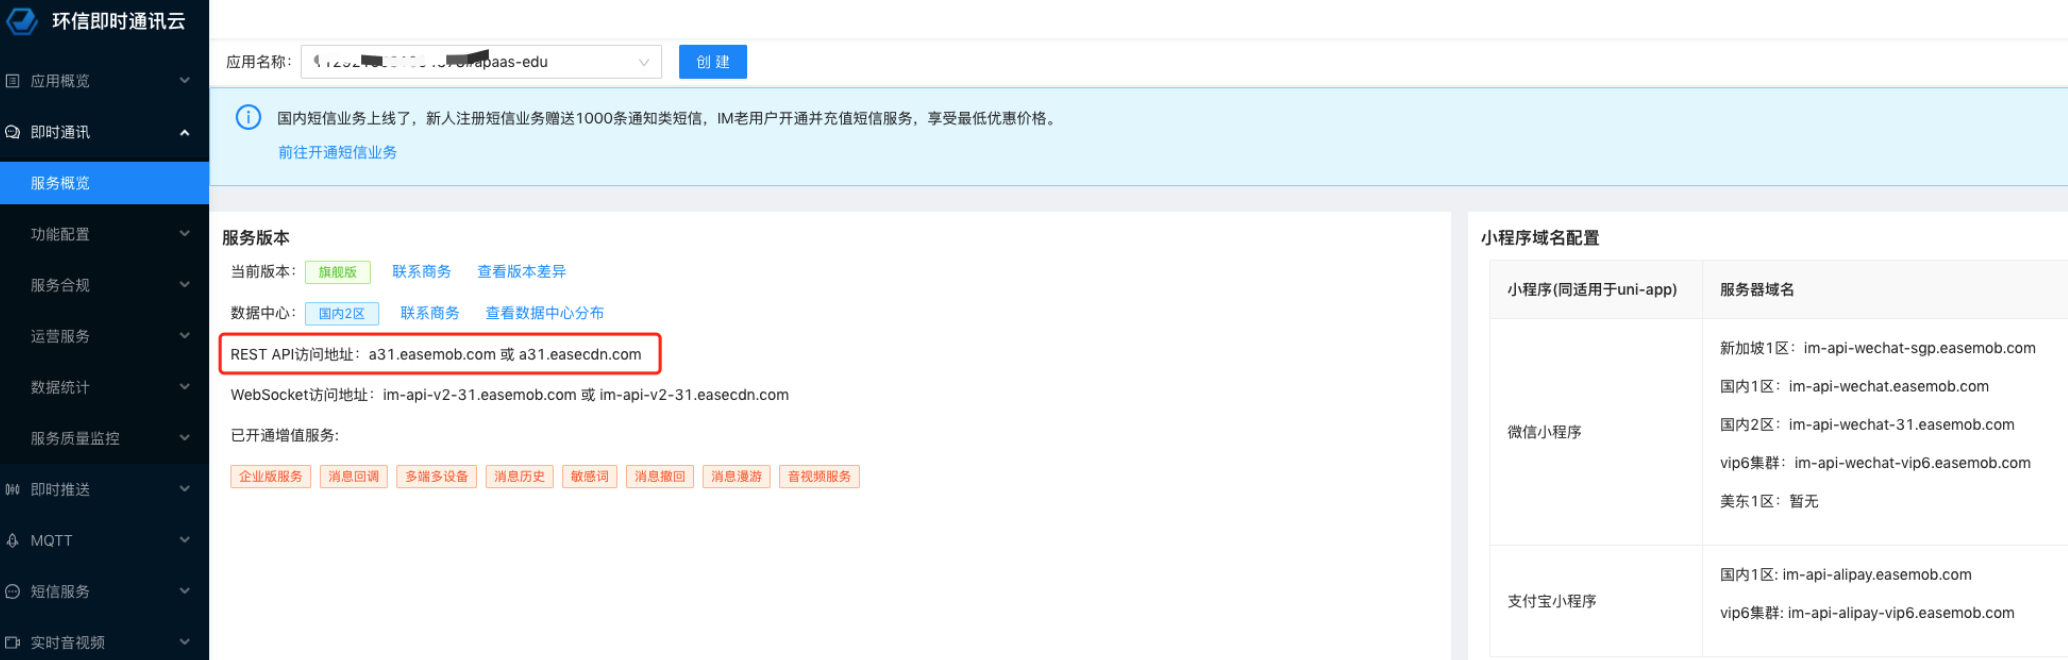Viewport: 2068px width, 660px height.
Task: Open the 数据统计 menu item
Action: click(x=104, y=387)
